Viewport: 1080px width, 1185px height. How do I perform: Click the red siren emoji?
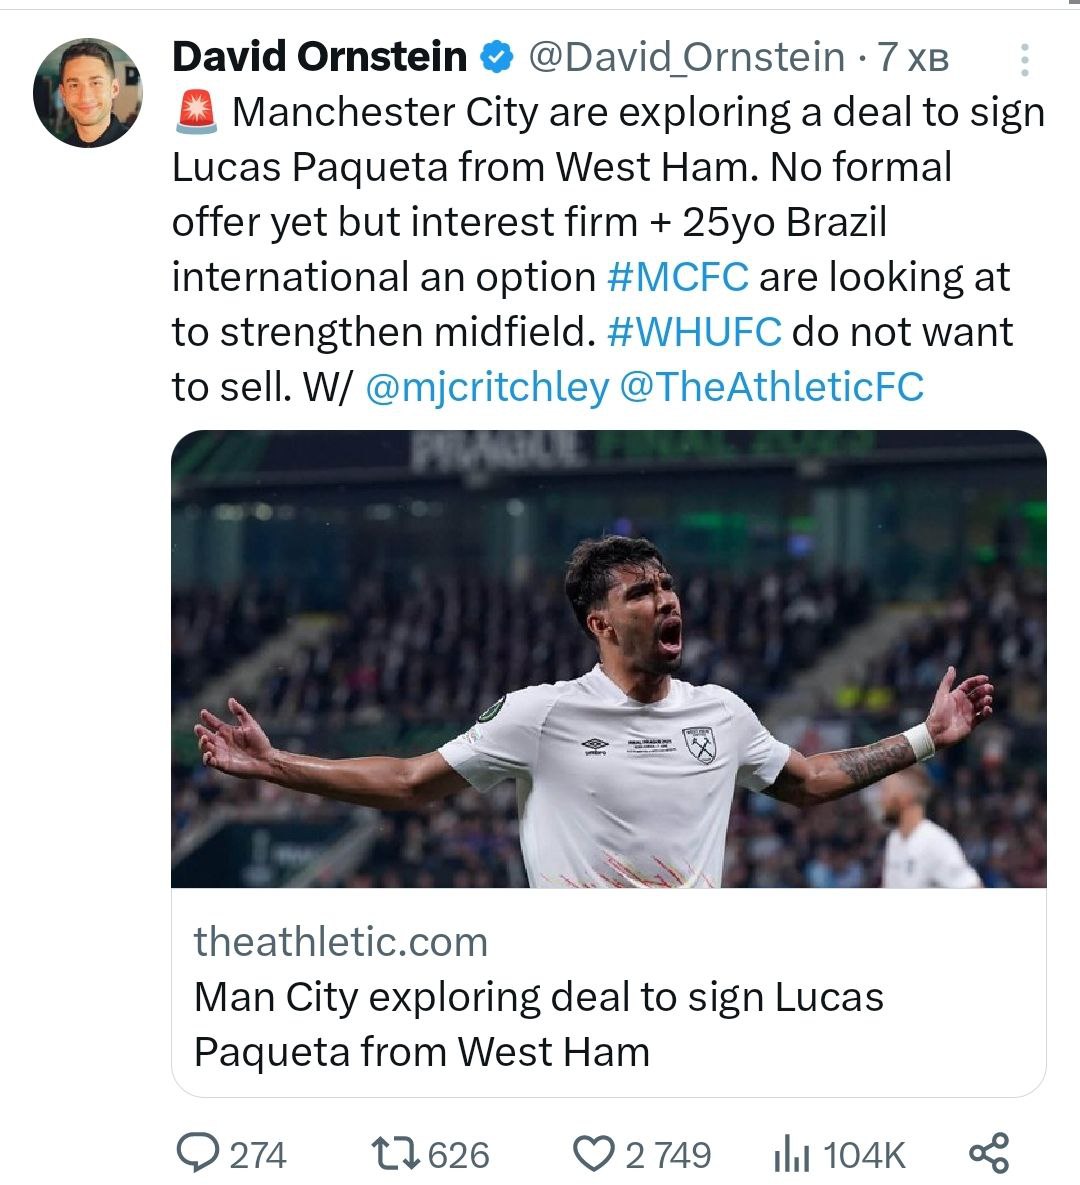click(x=196, y=112)
